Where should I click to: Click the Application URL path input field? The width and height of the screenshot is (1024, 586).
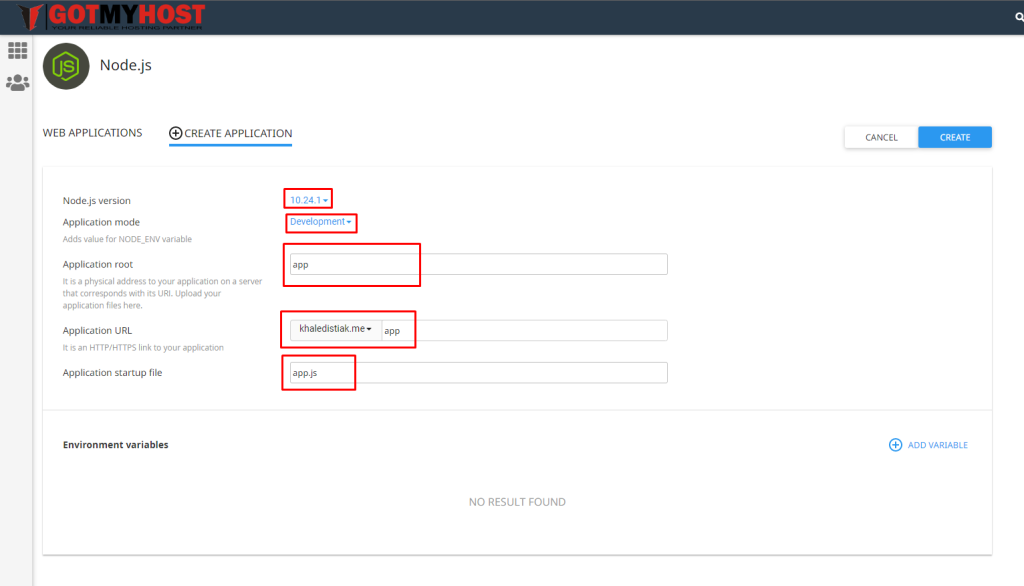coord(523,330)
